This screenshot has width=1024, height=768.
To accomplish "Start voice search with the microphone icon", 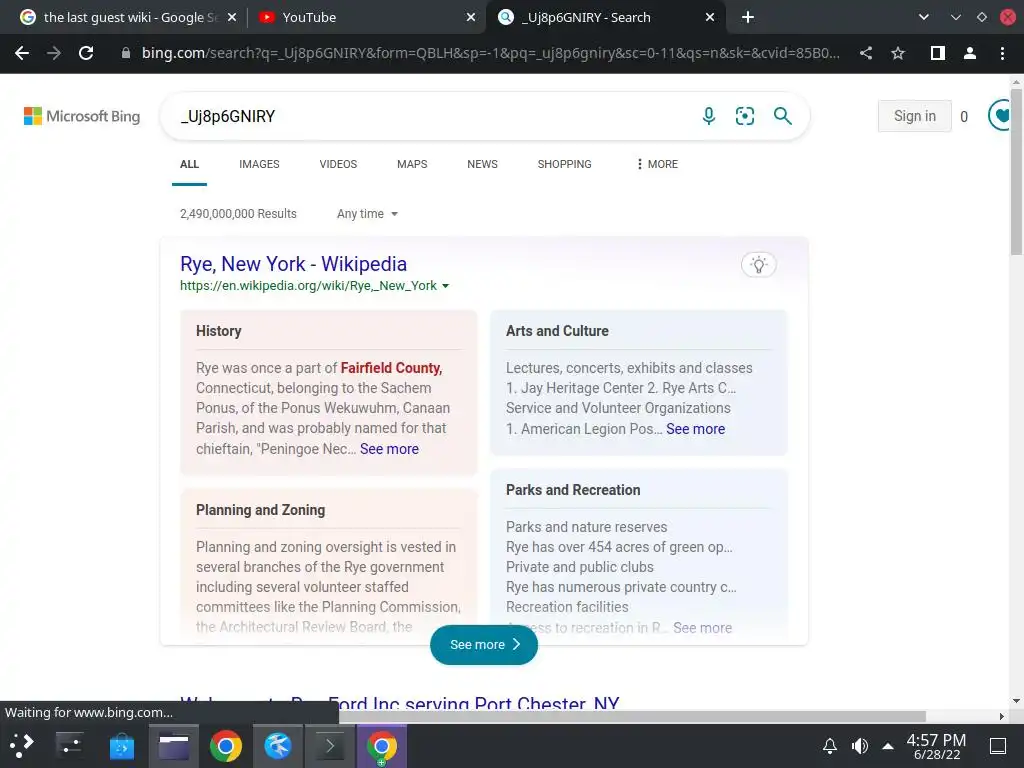I will tap(709, 116).
